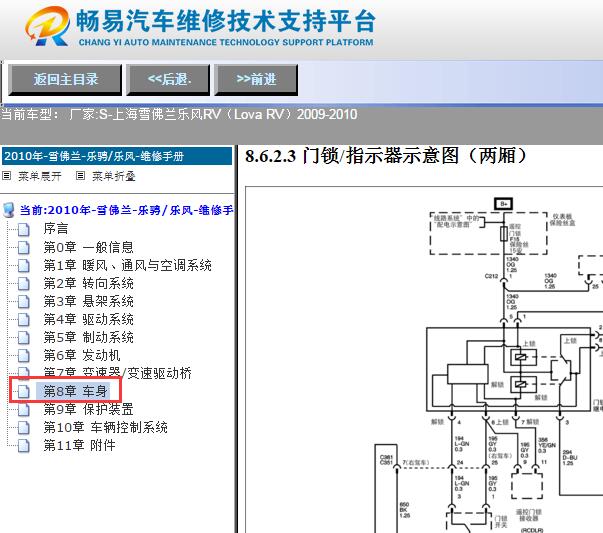
Task: Open 第6章 发动机
Action: (x=82, y=355)
